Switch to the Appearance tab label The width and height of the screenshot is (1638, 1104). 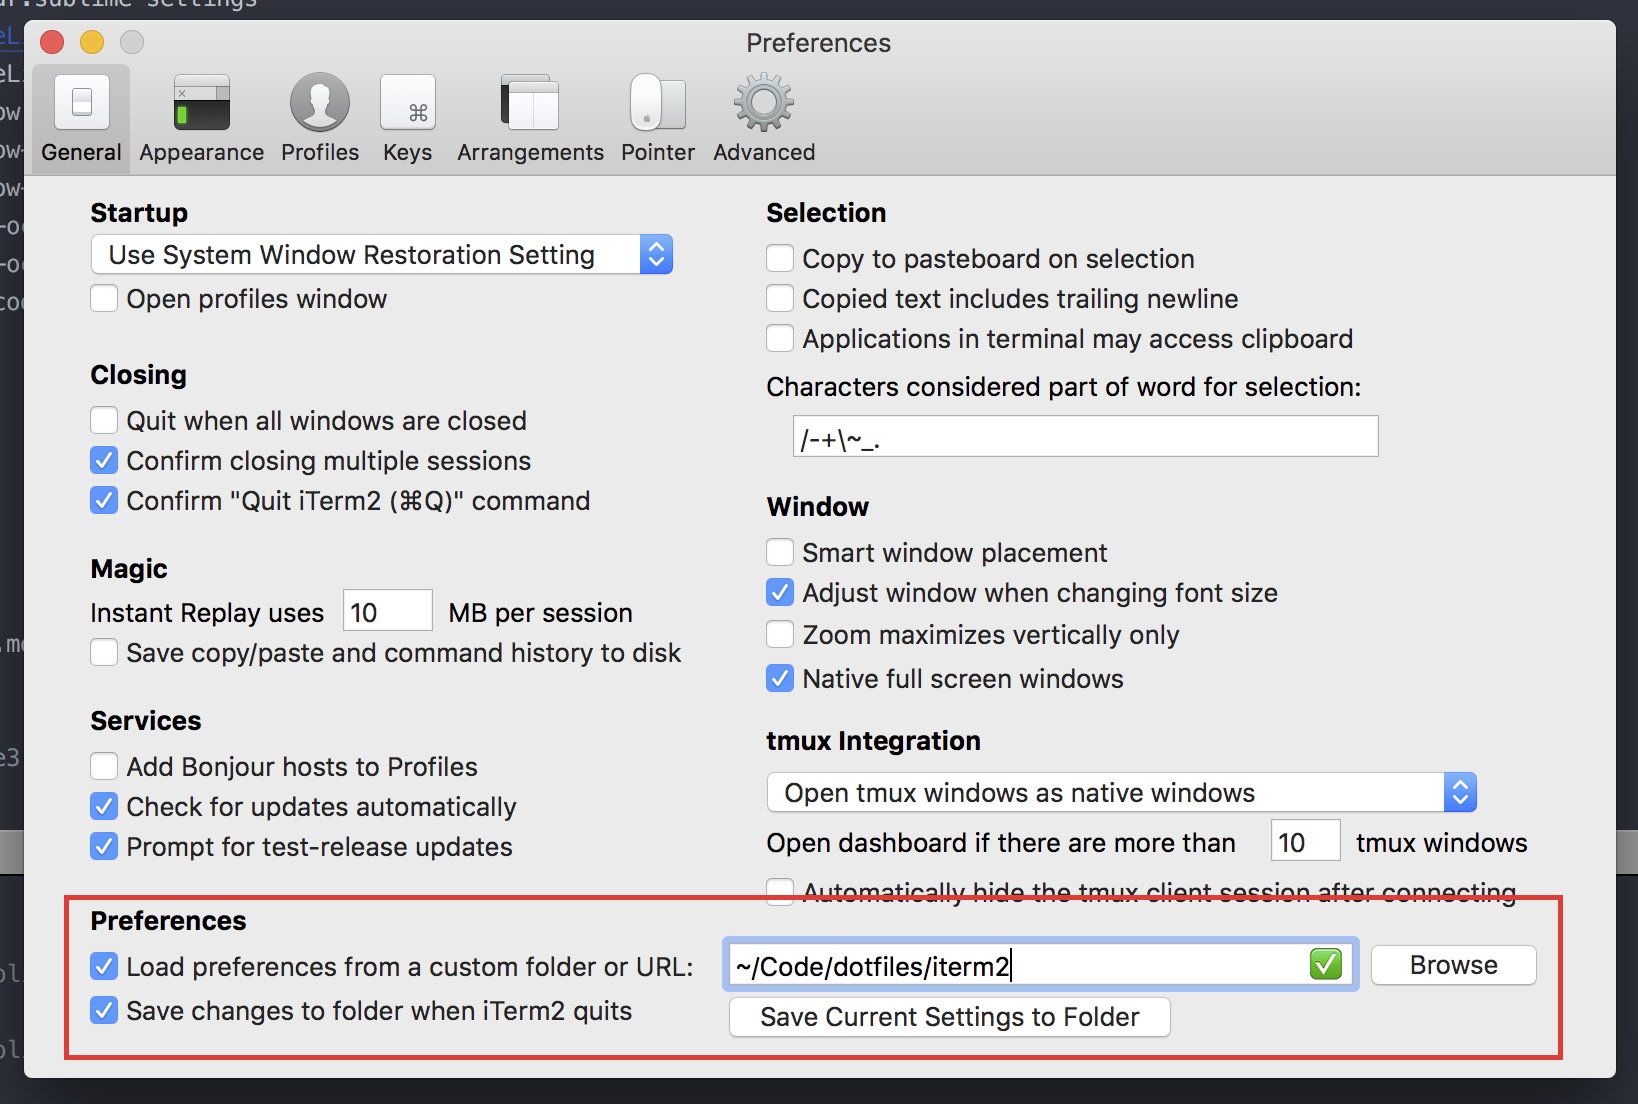point(202,152)
